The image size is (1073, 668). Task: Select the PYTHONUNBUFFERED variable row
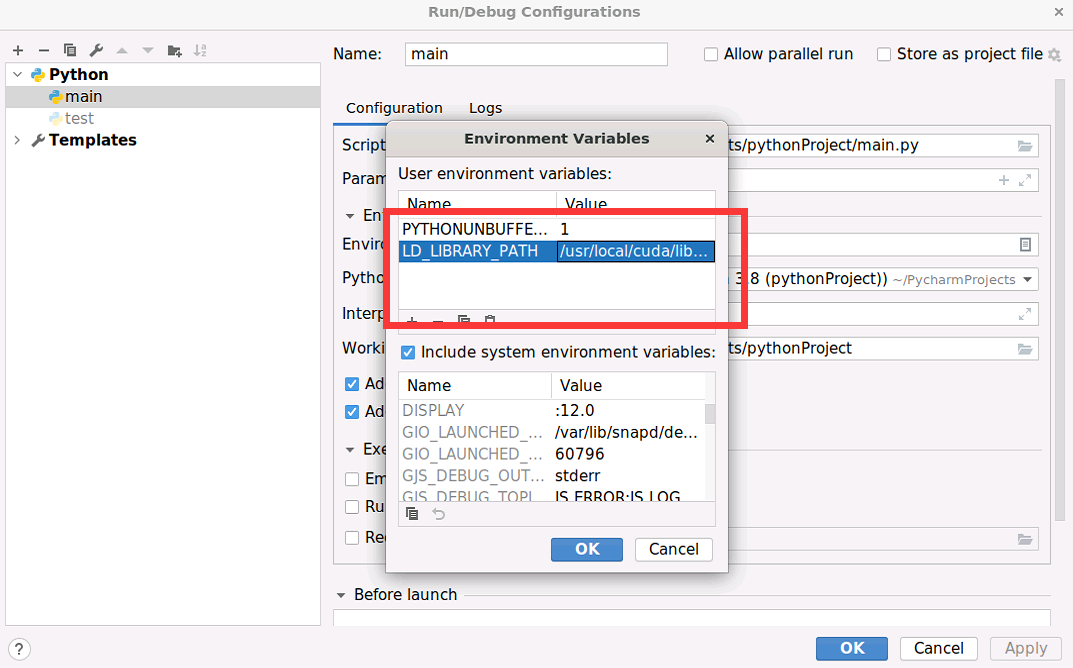point(557,229)
